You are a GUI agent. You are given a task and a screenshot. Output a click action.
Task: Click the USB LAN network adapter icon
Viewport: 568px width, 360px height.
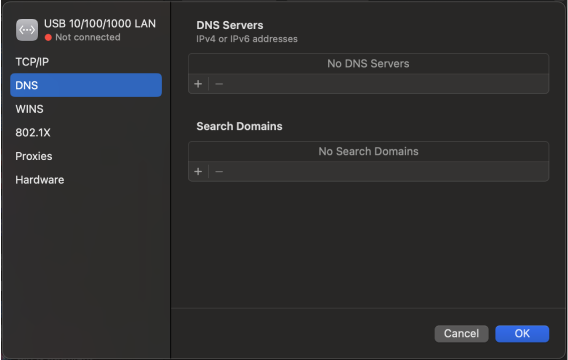pos(27,30)
